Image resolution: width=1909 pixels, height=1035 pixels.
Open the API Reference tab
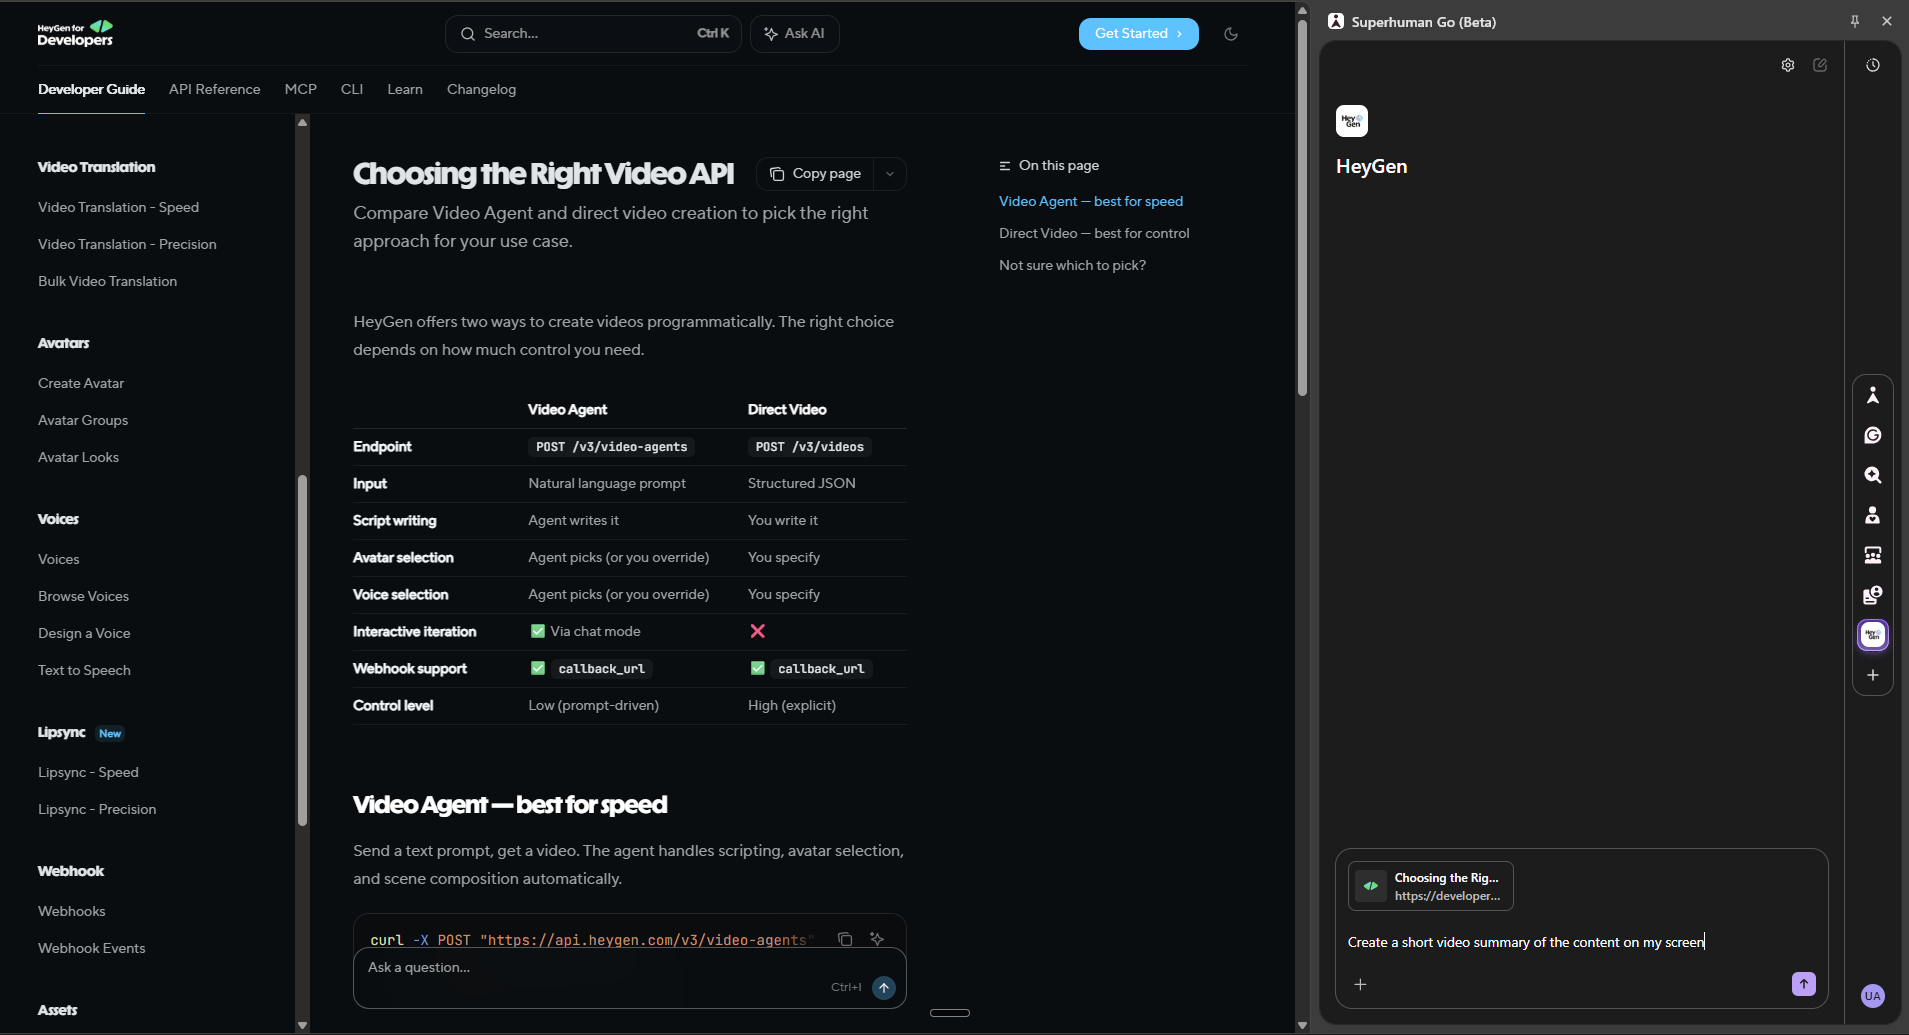click(214, 89)
